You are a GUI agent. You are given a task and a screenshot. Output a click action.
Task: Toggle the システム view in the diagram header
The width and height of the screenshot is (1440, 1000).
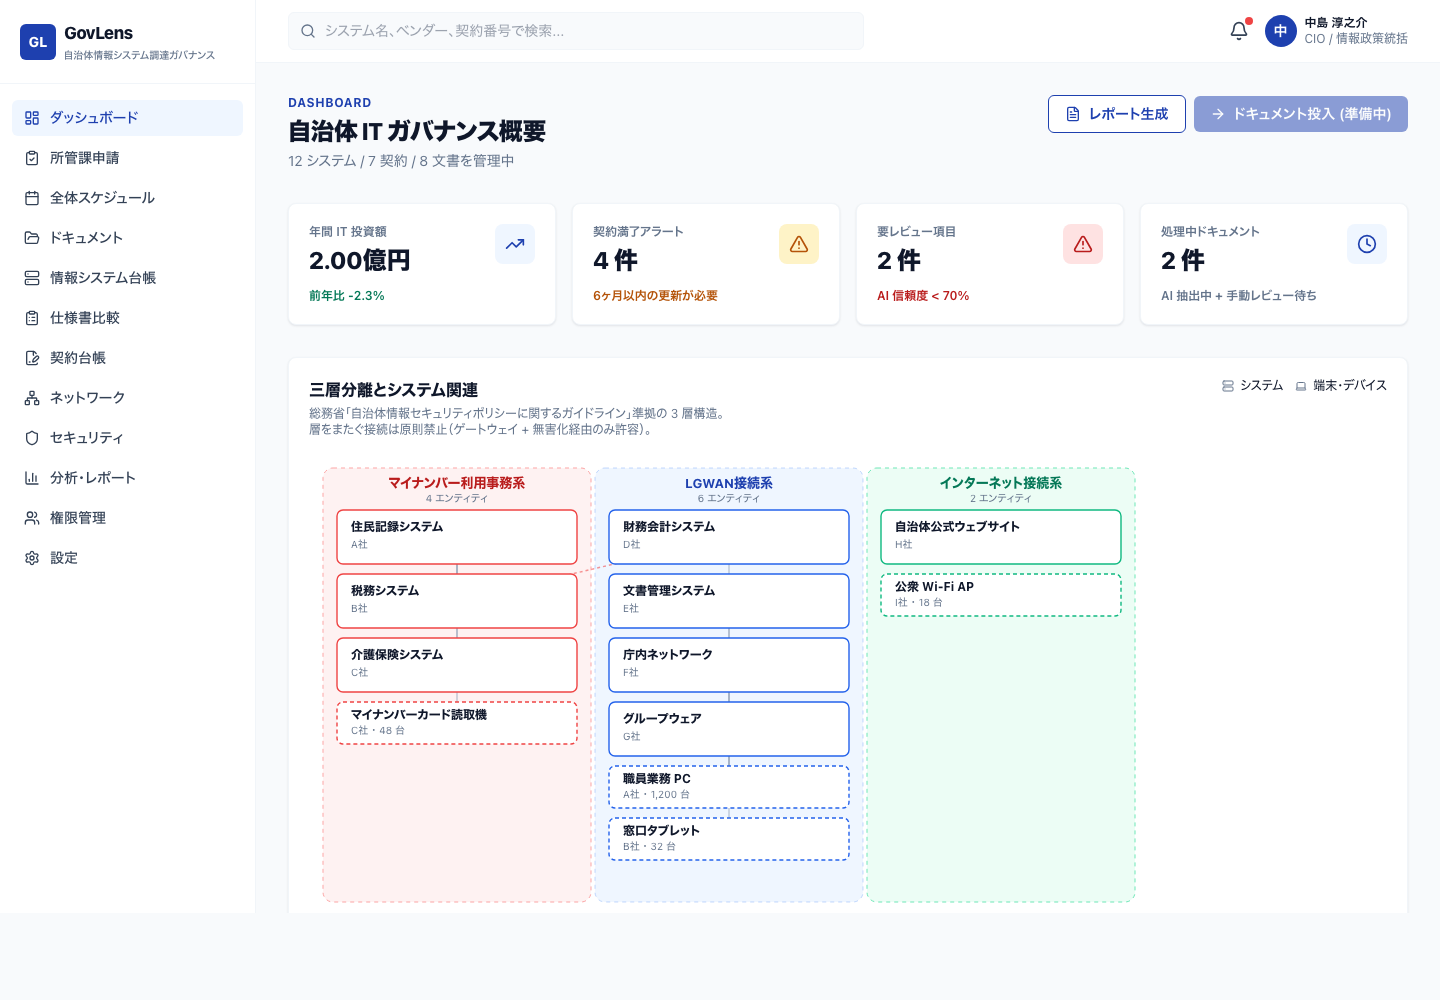tap(1252, 385)
